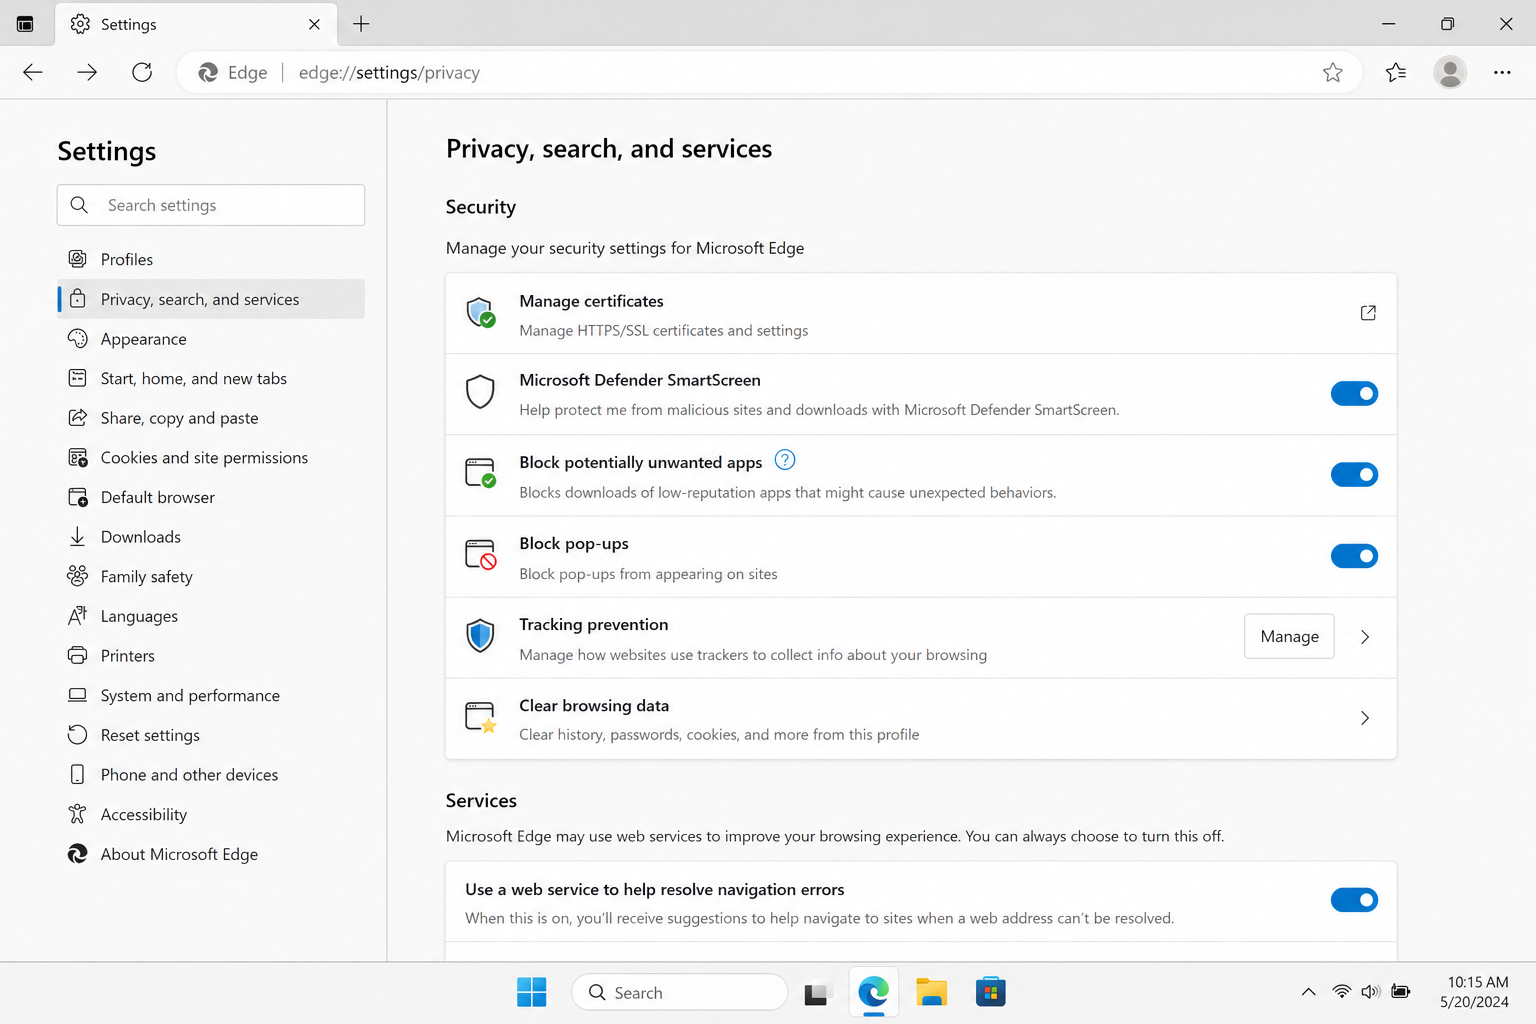Click the help icon beside Block potentially unwanted apps
1536x1024 pixels.
(x=785, y=460)
